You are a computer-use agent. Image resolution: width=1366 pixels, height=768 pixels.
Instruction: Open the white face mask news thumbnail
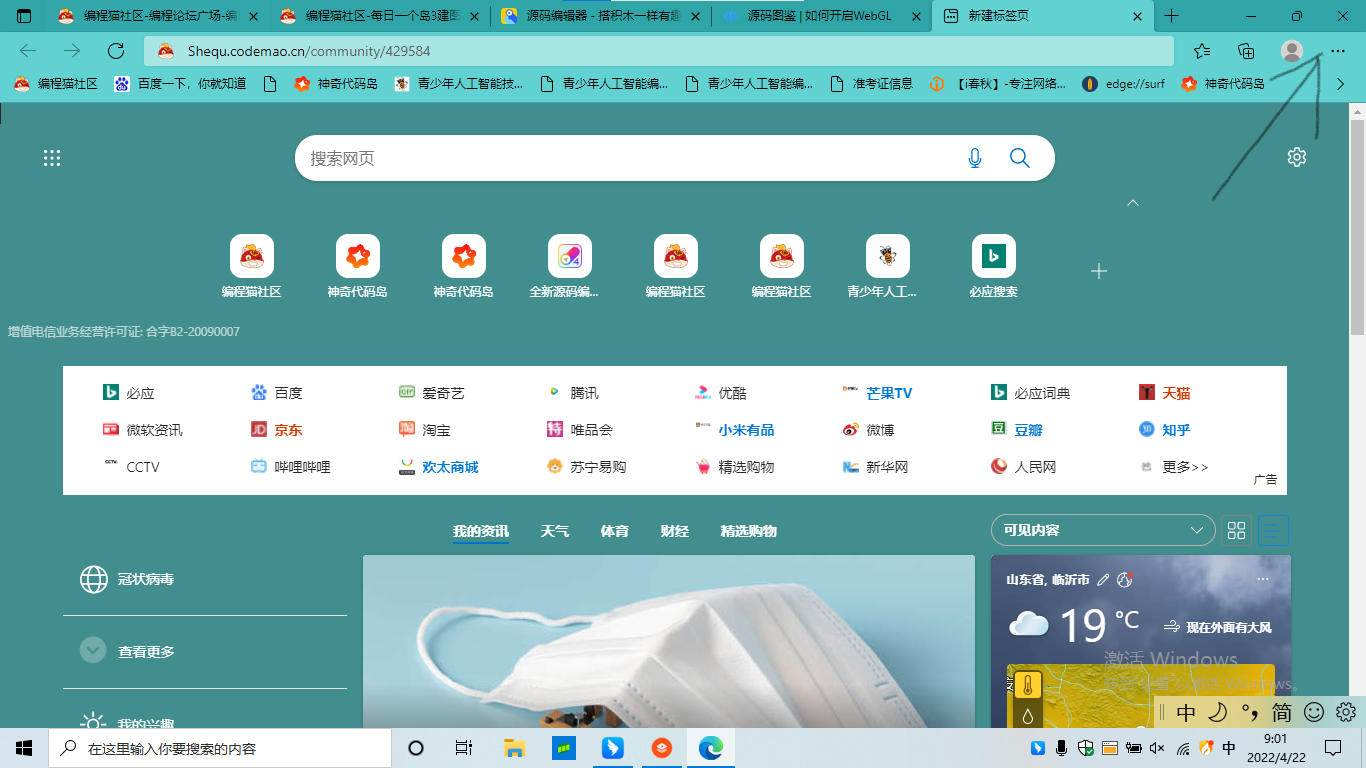tap(668, 642)
